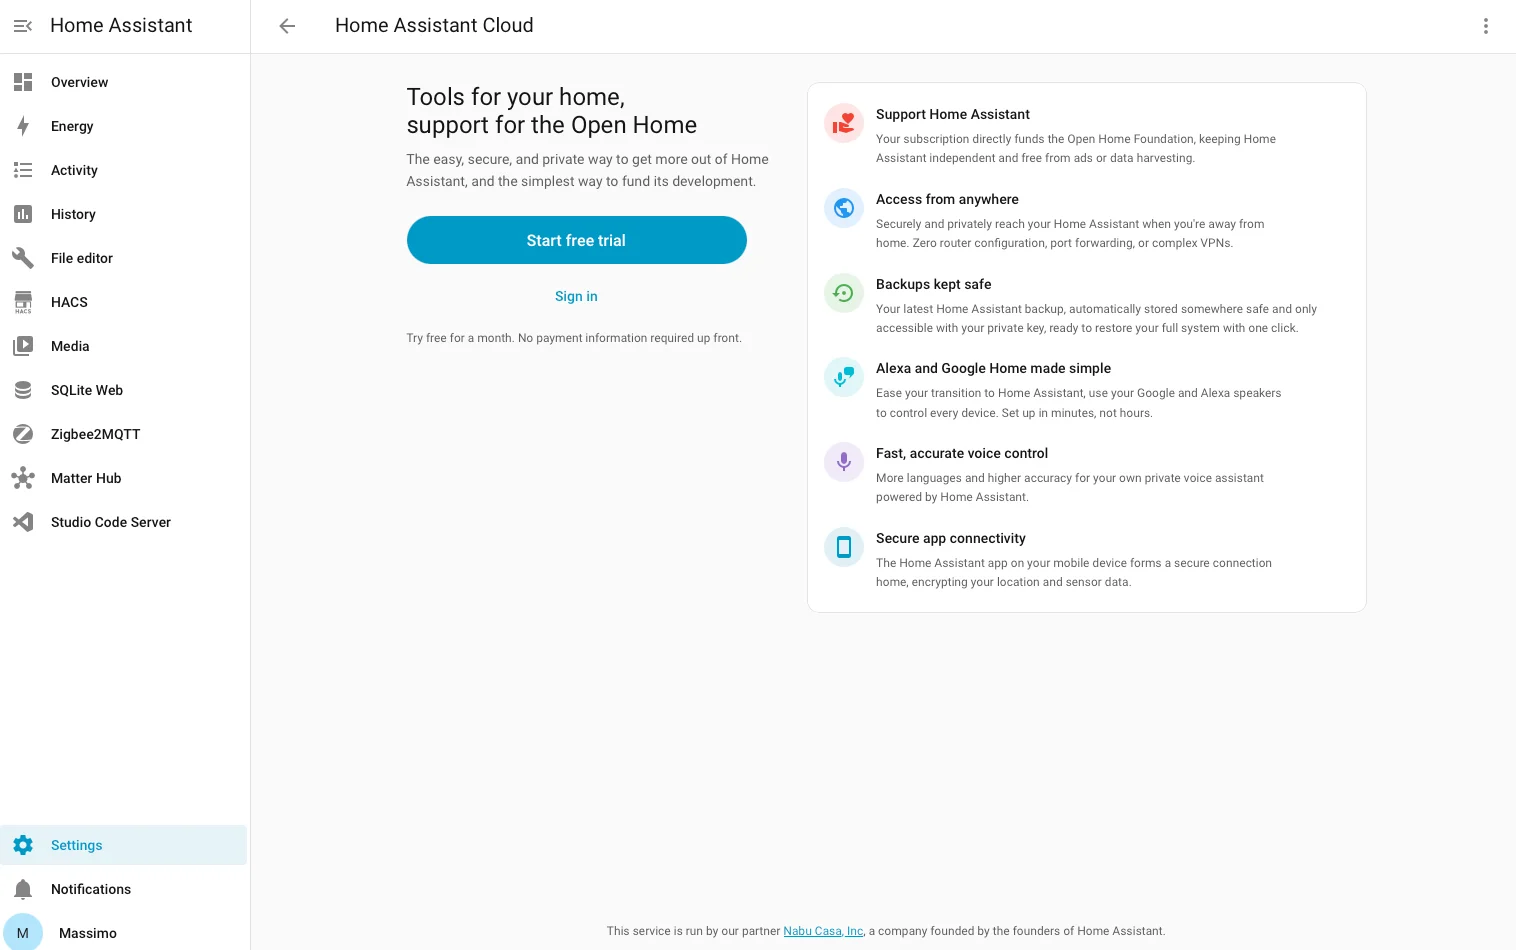Collapse the sidebar with the hamburger icon
The height and width of the screenshot is (950, 1516).
click(x=23, y=26)
